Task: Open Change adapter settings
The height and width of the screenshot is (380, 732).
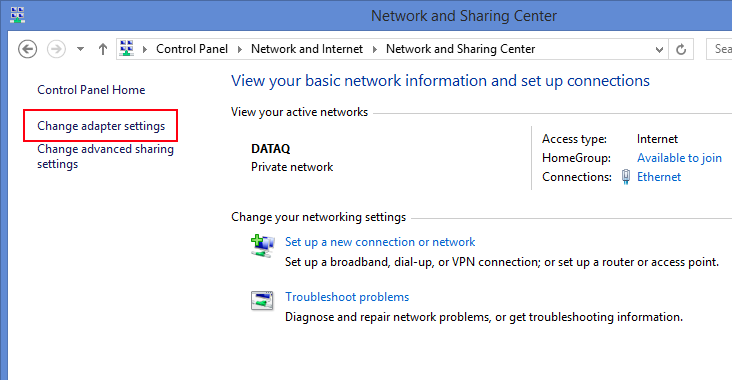Action: tap(101, 126)
